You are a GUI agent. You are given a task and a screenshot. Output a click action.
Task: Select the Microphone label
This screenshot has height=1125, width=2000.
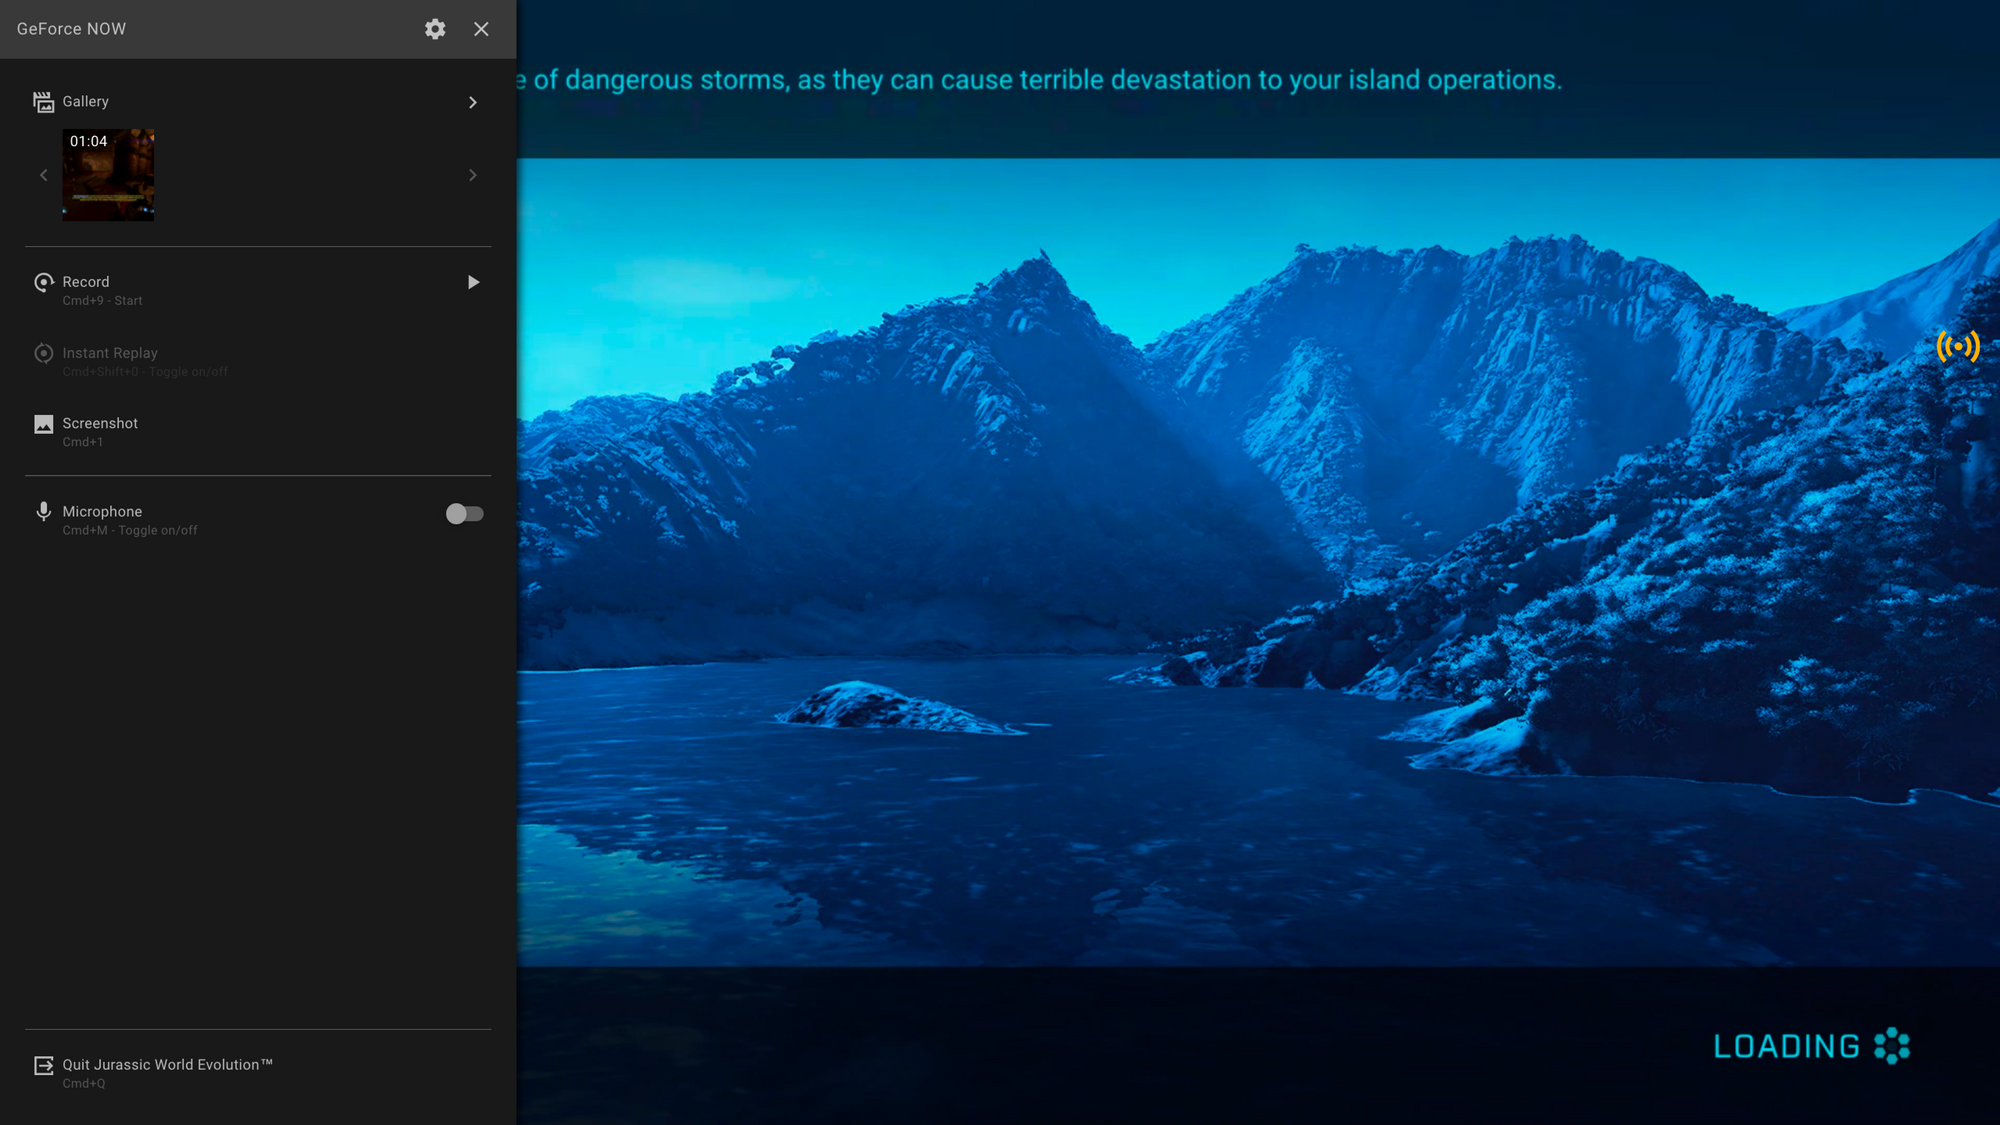click(102, 511)
